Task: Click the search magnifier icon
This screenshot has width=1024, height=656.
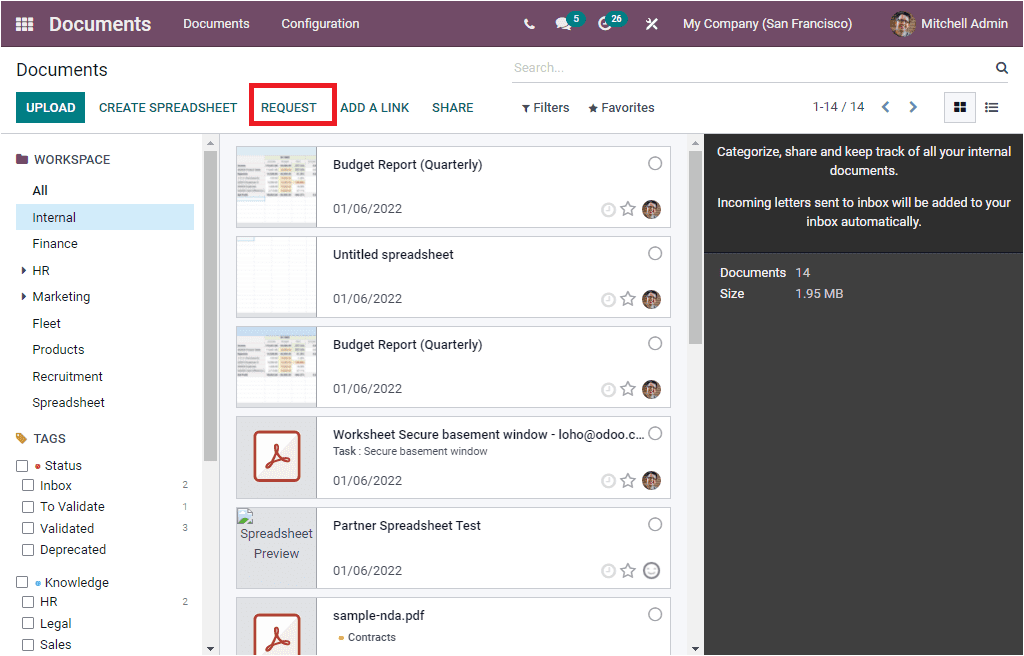Action: point(1001,68)
